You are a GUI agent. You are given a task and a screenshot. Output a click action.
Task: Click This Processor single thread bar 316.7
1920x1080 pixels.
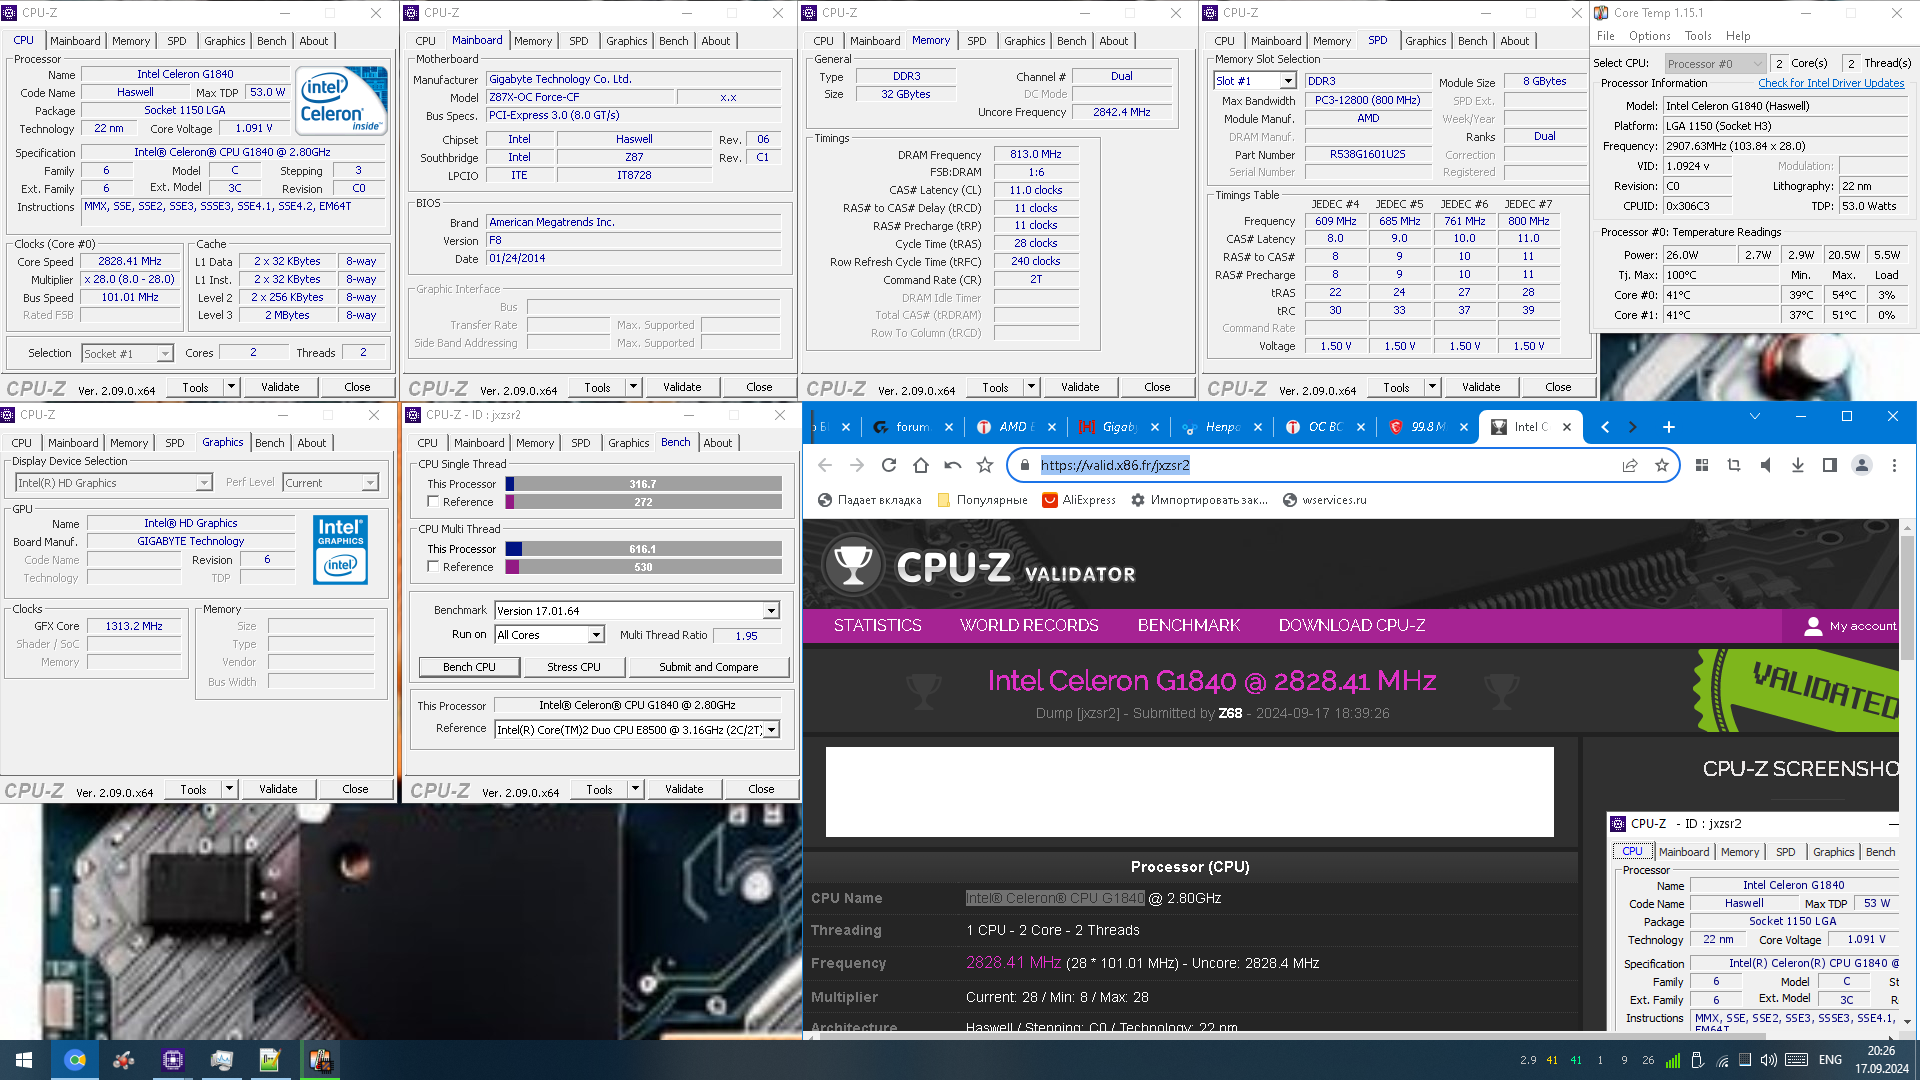[x=644, y=484]
